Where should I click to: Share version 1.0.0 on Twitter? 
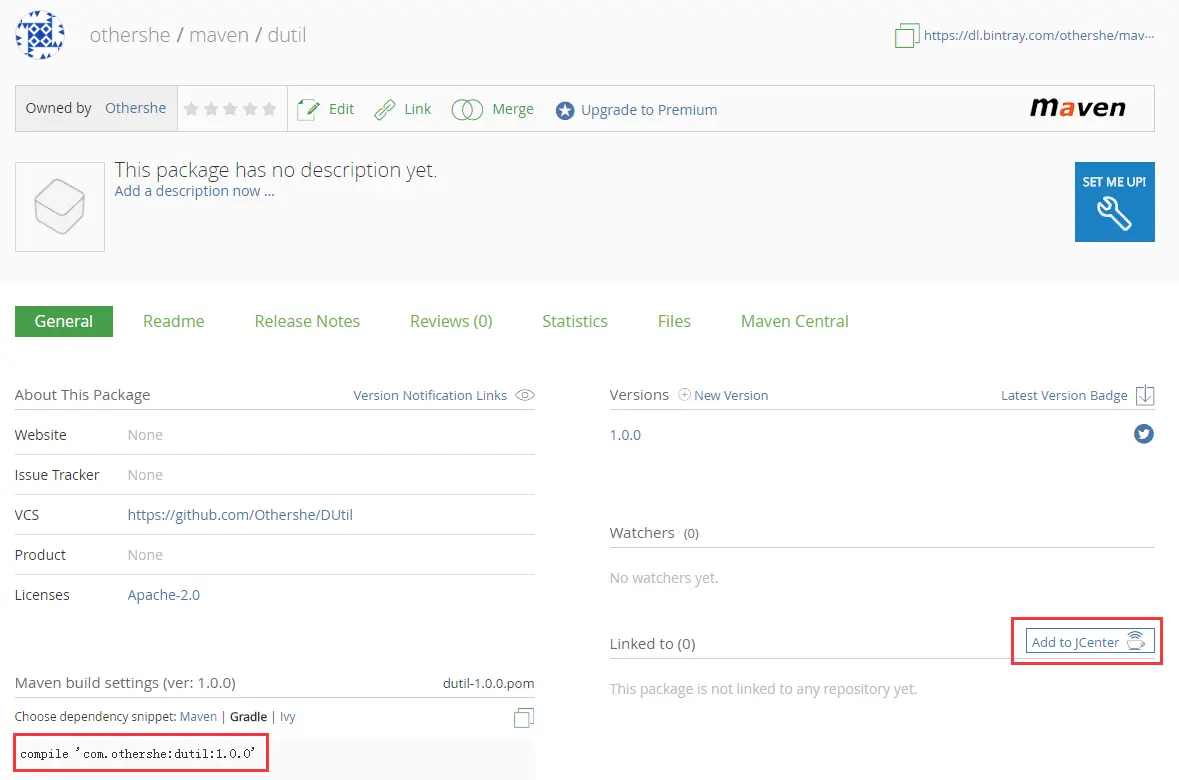(1144, 434)
